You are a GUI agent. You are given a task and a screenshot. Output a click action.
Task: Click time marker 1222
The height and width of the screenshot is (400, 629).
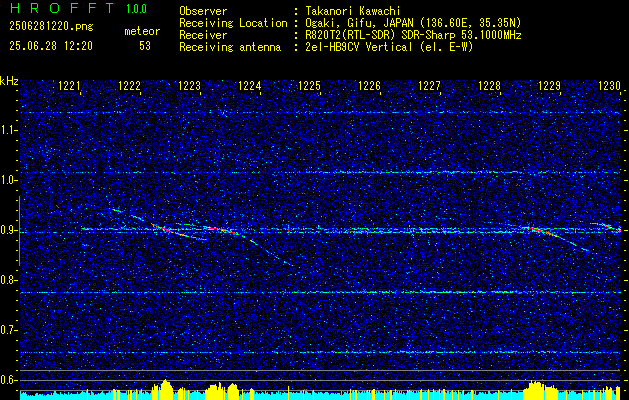pyautogui.click(x=130, y=85)
